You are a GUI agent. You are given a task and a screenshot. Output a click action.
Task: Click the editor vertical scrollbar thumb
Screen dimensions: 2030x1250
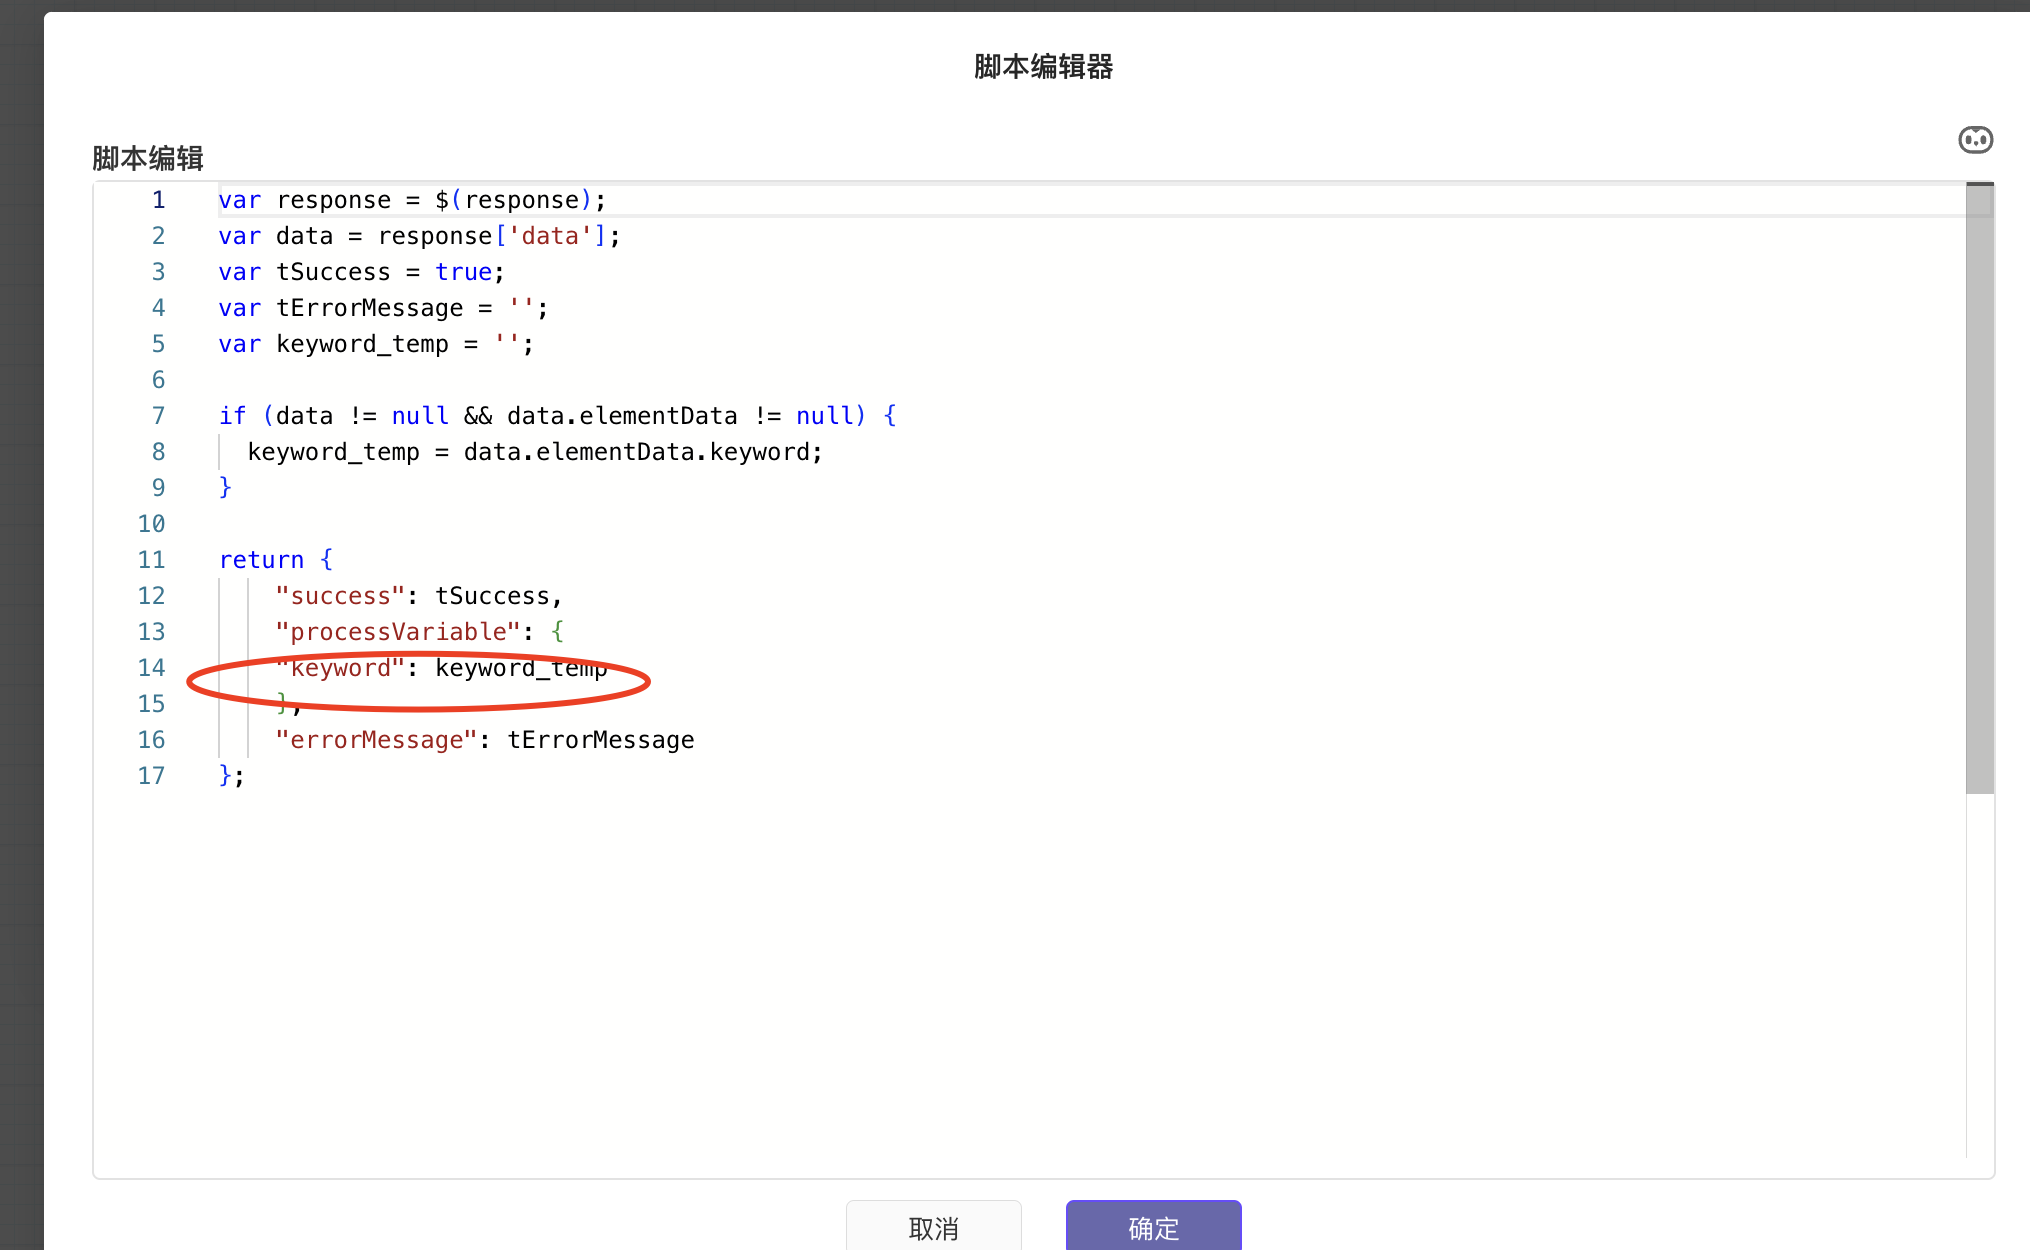[x=1979, y=488]
